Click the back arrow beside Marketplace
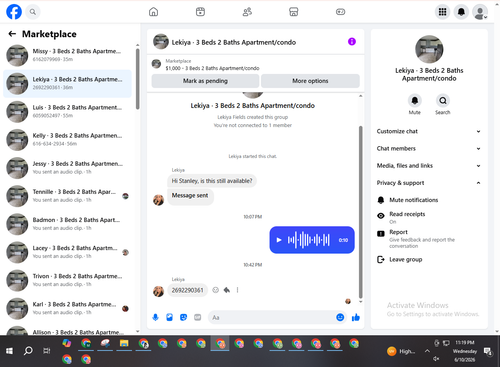 (12, 34)
